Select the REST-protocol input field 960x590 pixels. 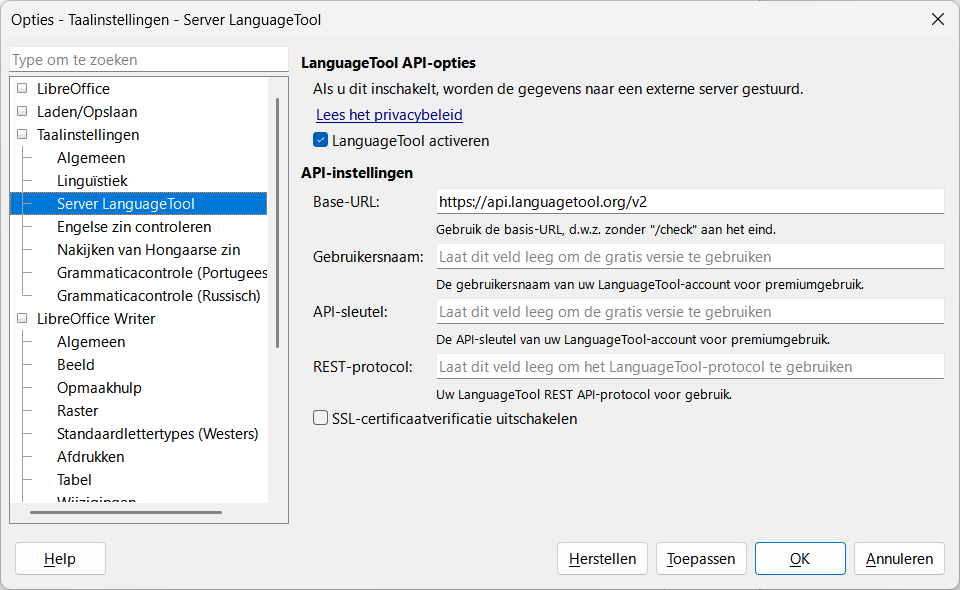[690, 367]
